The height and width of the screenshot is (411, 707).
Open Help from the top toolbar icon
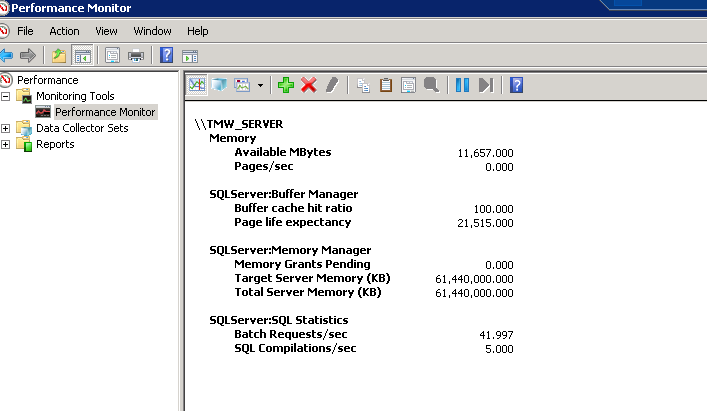(x=166, y=55)
